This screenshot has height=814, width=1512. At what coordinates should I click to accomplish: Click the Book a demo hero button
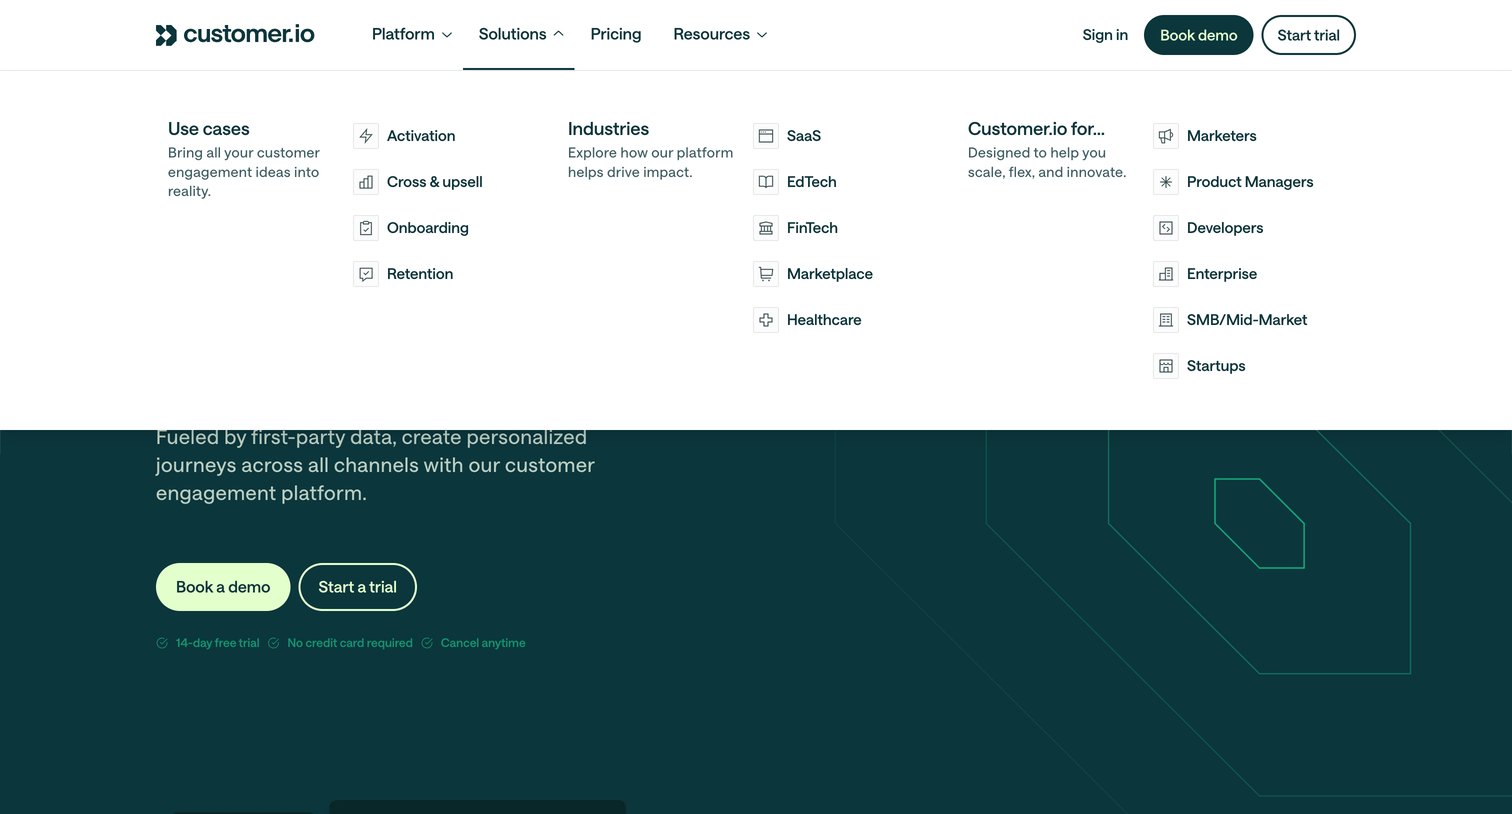pos(223,587)
